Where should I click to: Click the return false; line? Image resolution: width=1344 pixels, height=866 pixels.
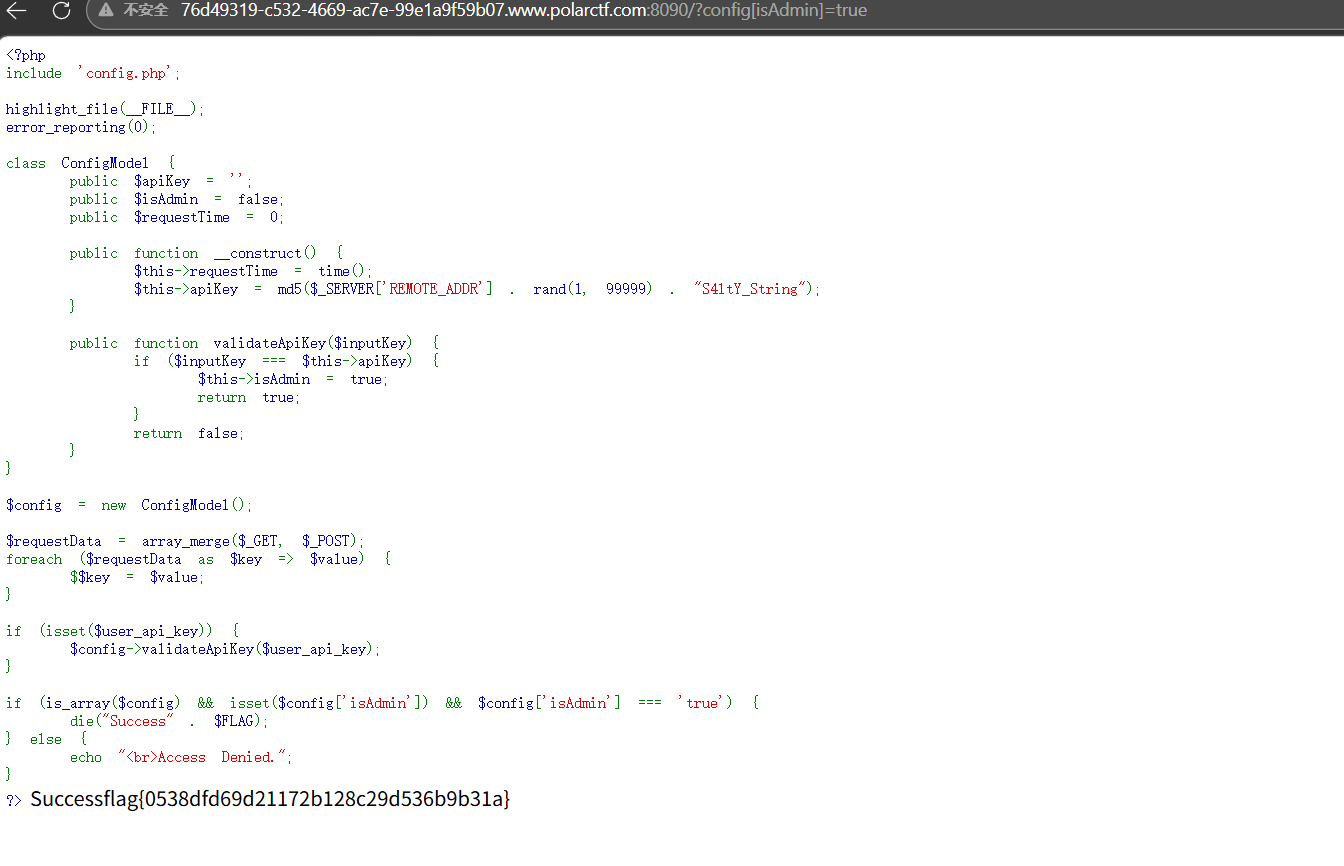[x=189, y=433]
